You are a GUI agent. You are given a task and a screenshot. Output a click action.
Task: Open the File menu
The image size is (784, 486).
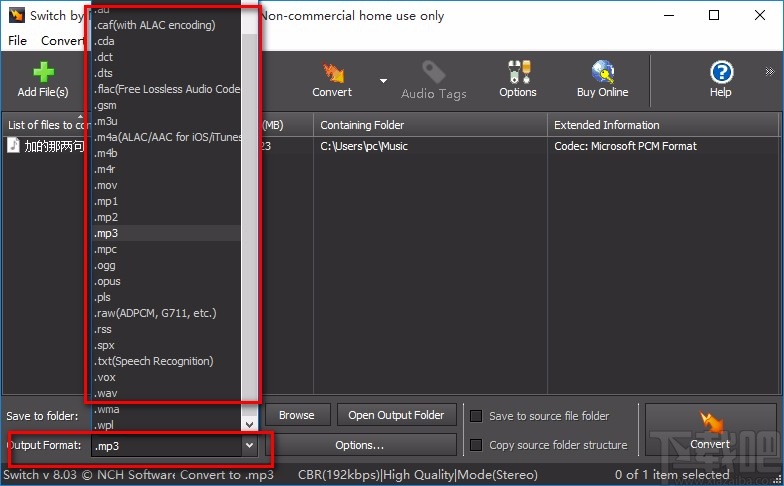[x=18, y=40]
